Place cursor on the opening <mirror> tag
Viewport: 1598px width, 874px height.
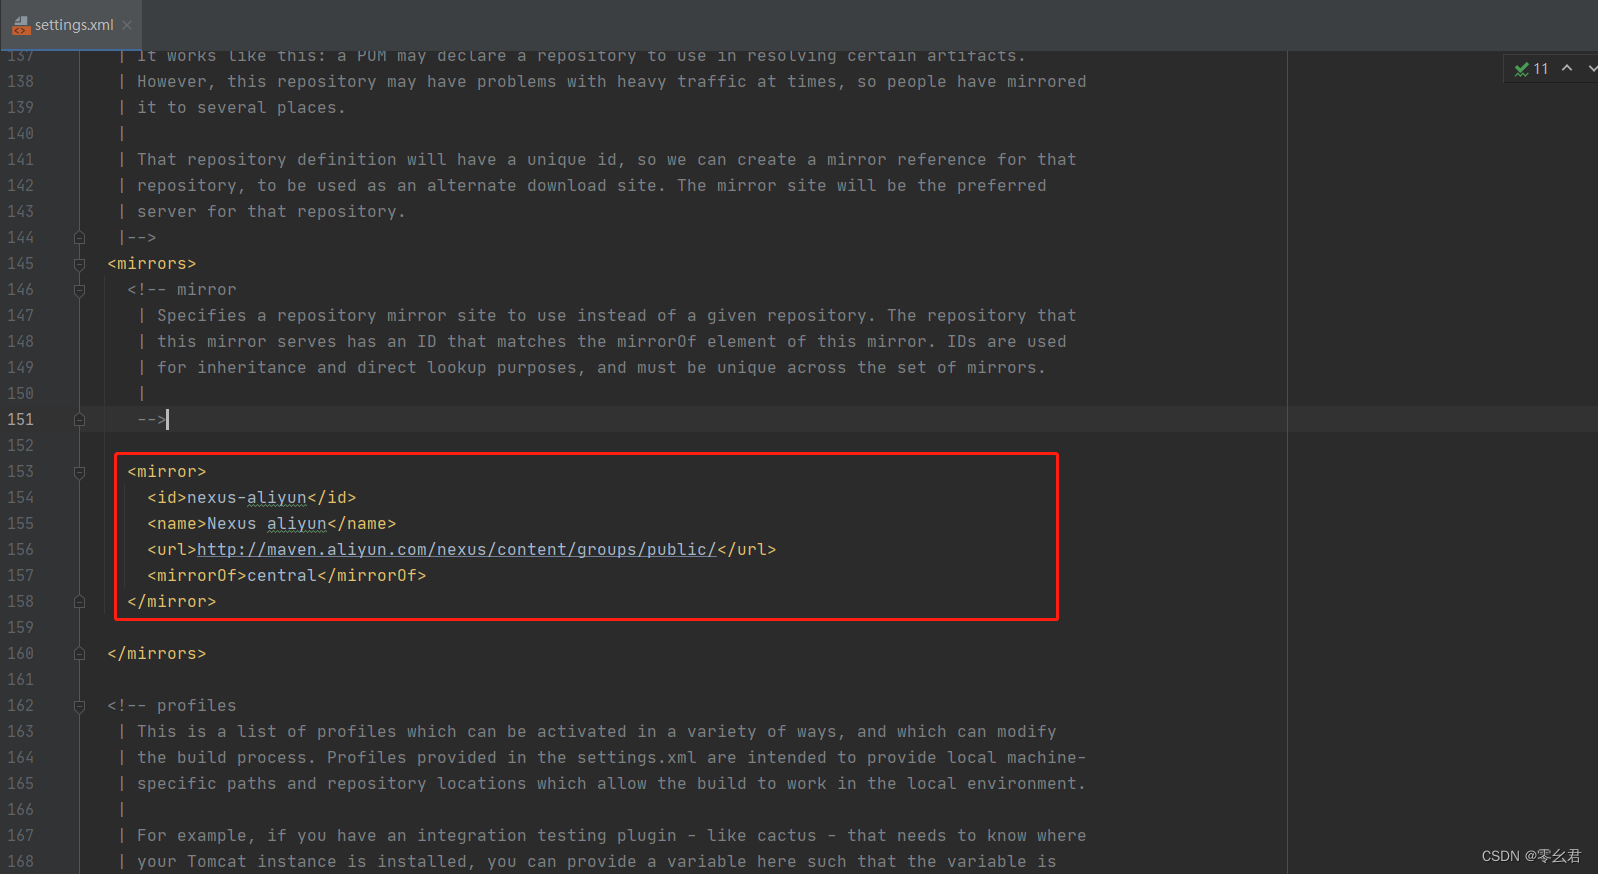(x=167, y=472)
